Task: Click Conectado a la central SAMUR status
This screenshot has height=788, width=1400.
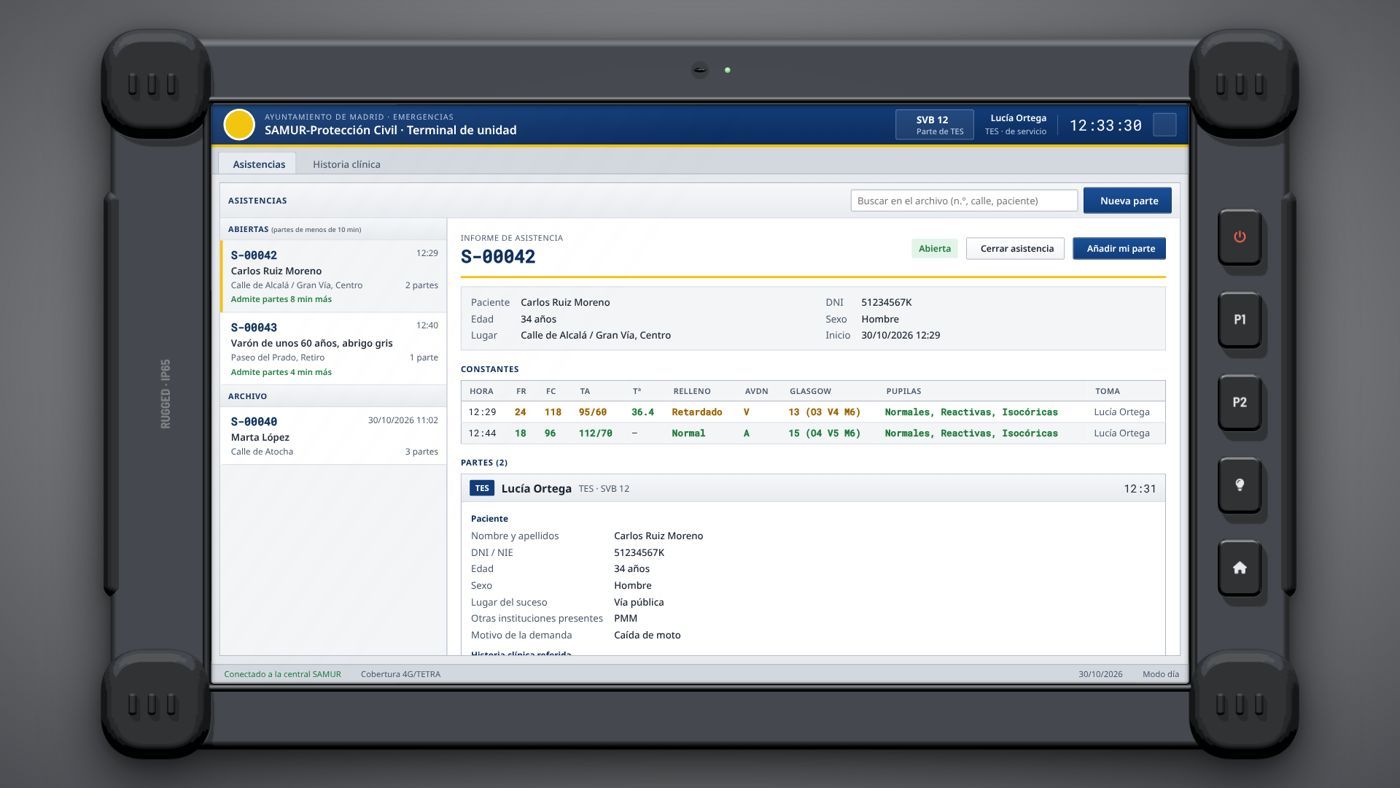Action: coord(282,674)
